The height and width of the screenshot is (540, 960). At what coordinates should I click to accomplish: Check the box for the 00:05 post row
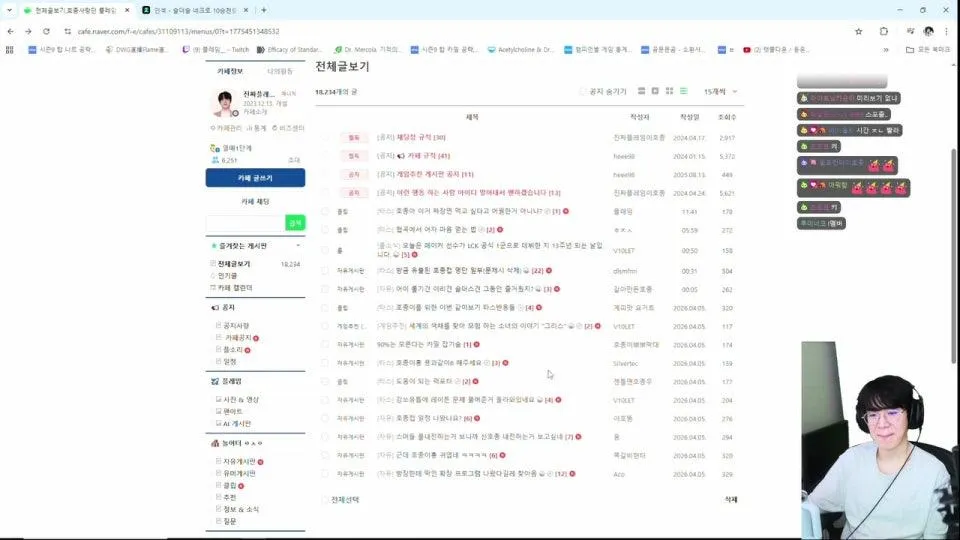pos(324,289)
